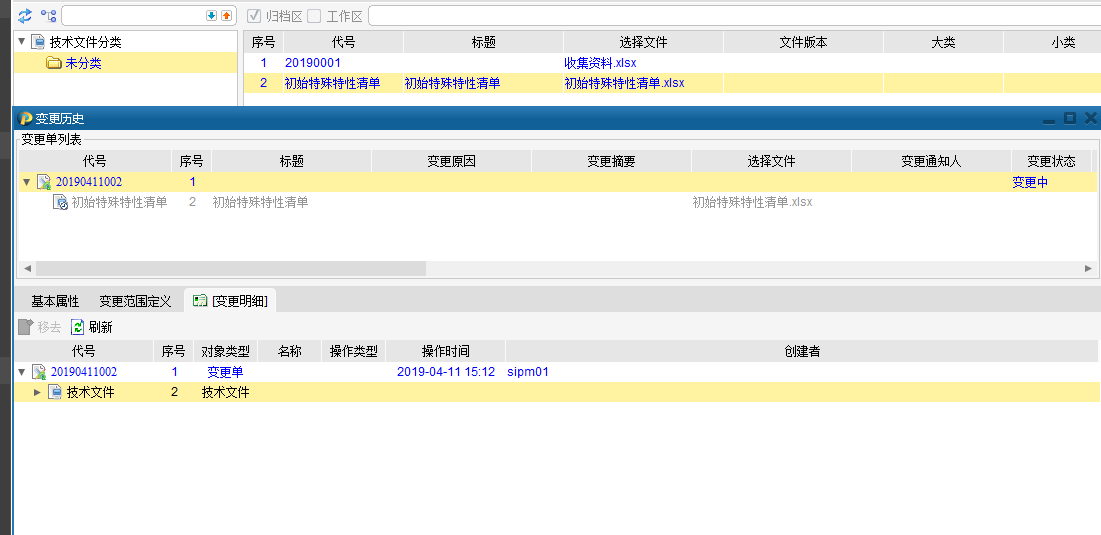Click the 对象类型 column header
This screenshot has height=535, width=1101.
tap(225, 351)
